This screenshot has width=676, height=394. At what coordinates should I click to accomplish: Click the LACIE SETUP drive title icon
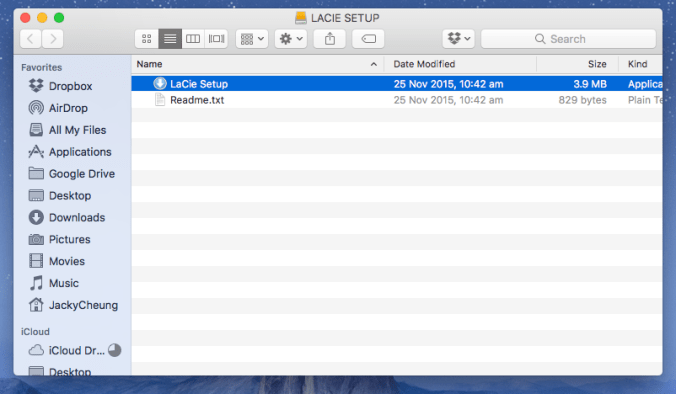point(301,18)
